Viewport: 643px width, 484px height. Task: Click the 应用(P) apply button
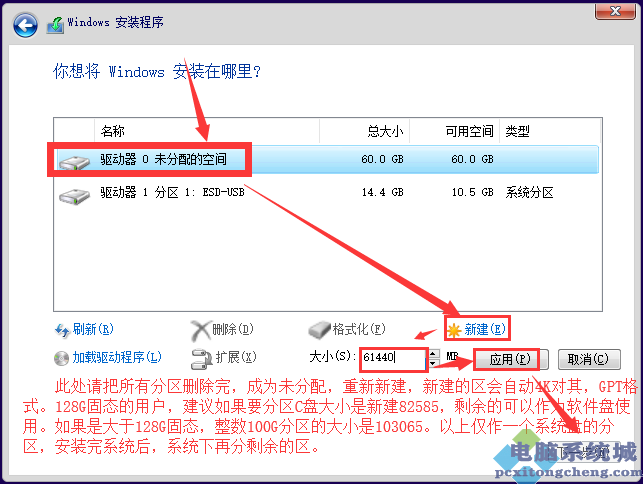tap(511, 360)
